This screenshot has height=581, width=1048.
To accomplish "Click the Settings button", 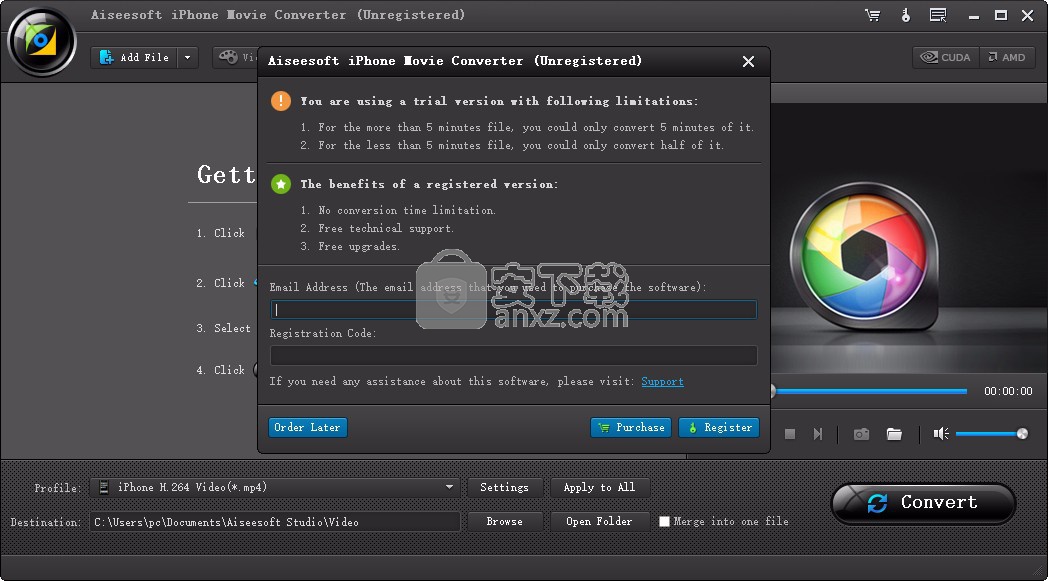I will click(x=505, y=487).
